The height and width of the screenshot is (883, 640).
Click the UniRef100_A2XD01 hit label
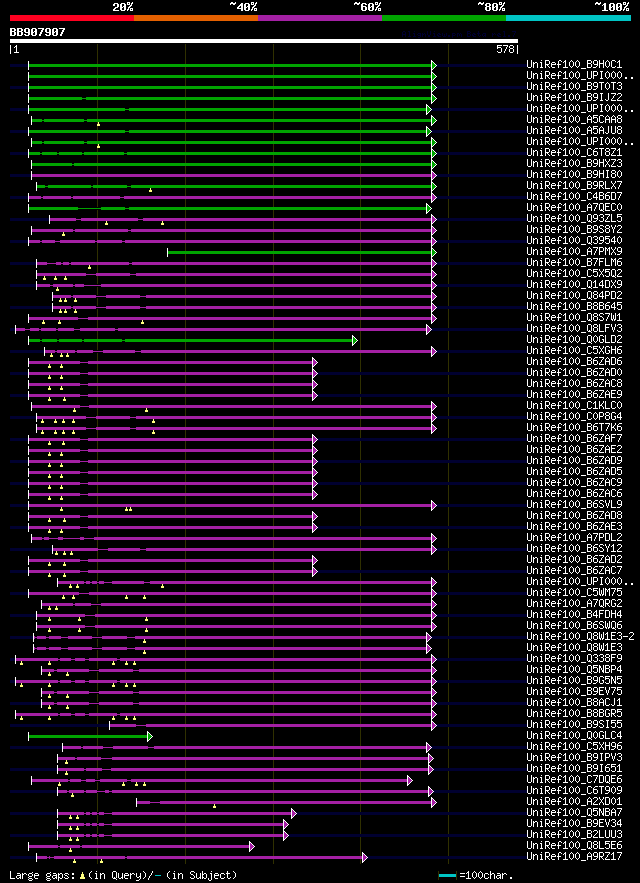click(574, 801)
